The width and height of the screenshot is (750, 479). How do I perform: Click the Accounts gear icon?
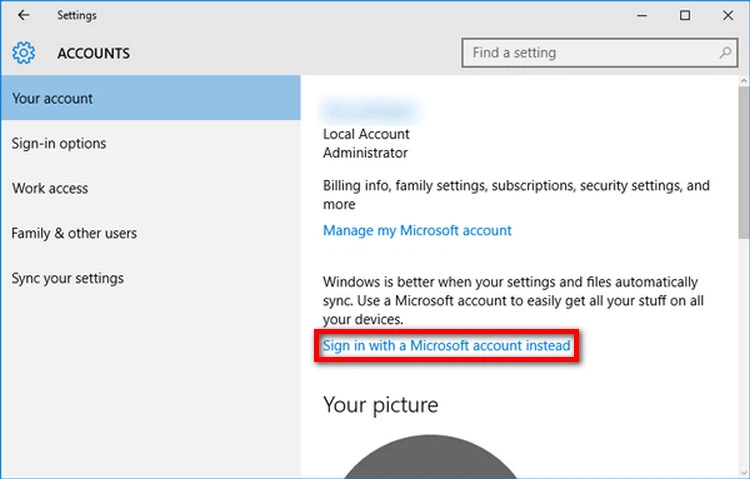point(23,53)
